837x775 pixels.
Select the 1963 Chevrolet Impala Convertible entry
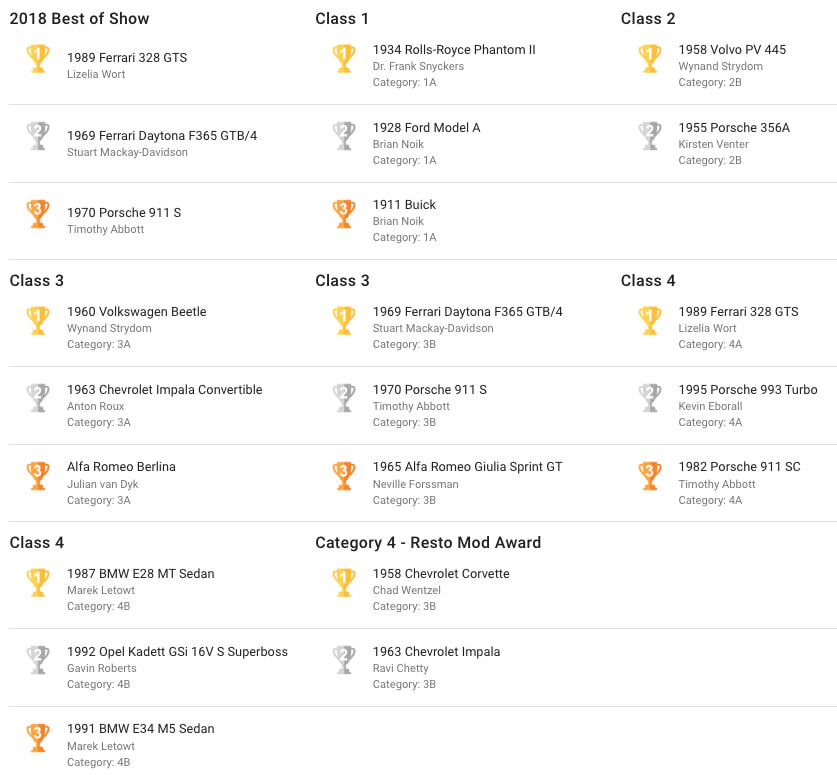click(164, 390)
